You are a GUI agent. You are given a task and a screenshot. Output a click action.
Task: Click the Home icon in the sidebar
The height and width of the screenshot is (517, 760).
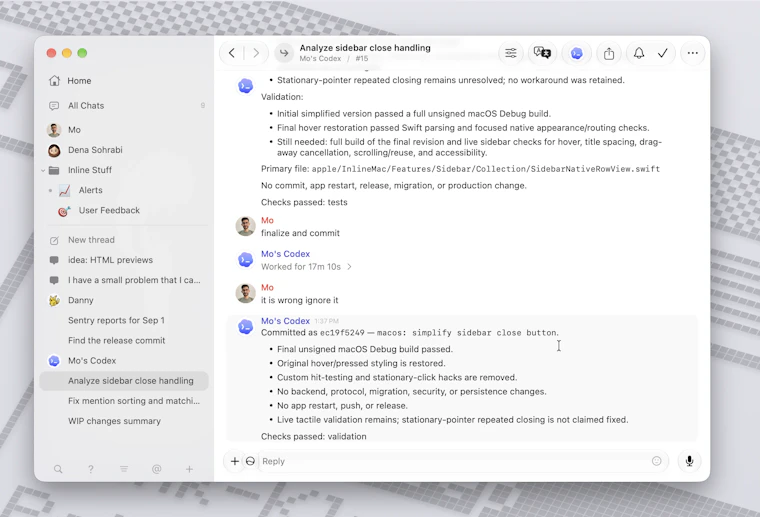click(55, 80)
